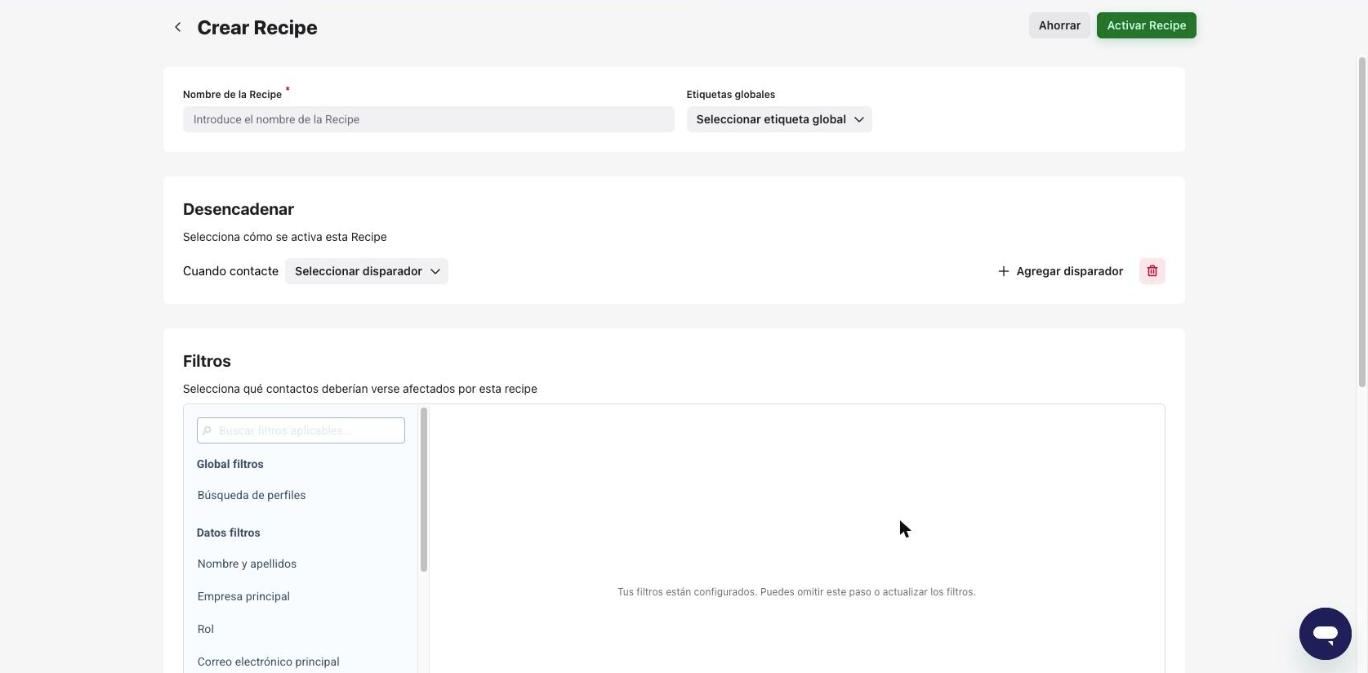Open the Seleccionar etiqueta global dropdown
Screen dimensions: 1368x673
pos(779,119)
